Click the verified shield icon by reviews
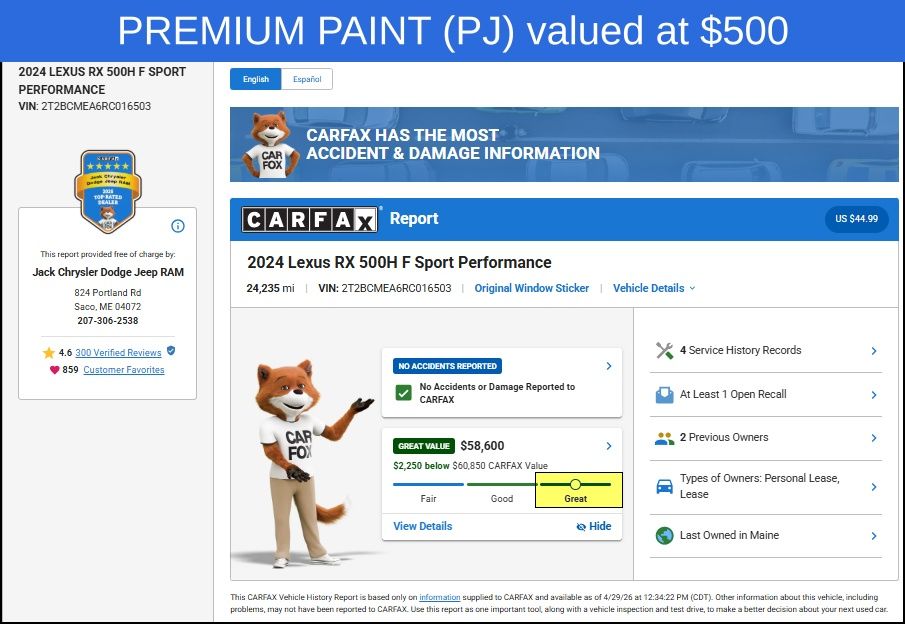Image resolution: width=905 pixels, height=624 pixels. click(x=171, y=350)
